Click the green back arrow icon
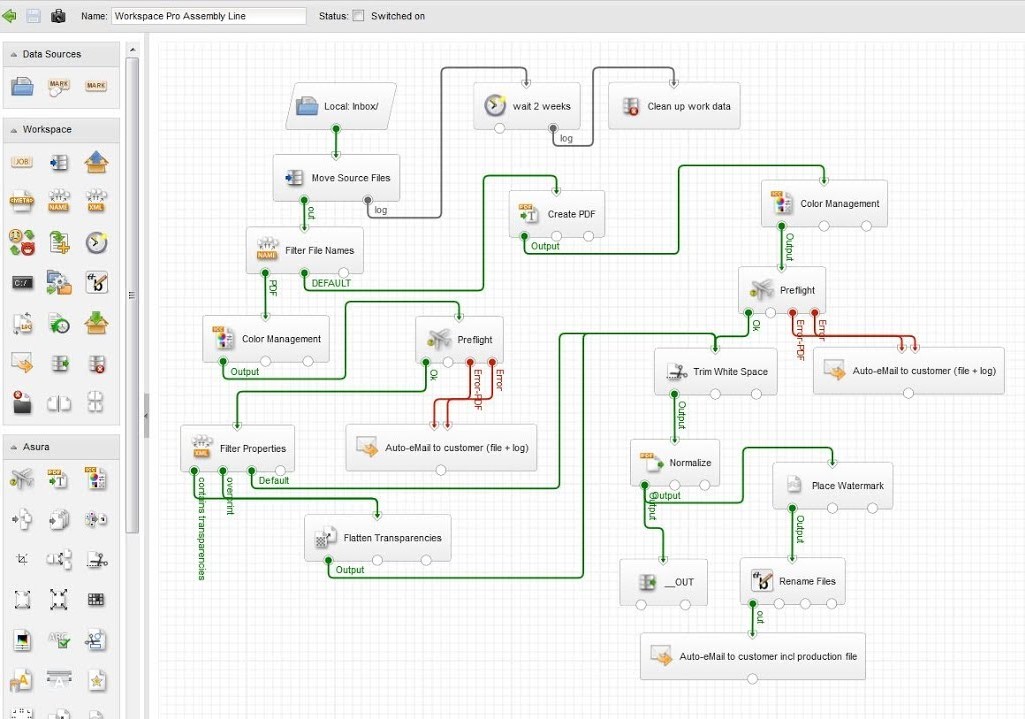The image size is (1025, 719). click(x=9, y=15)
